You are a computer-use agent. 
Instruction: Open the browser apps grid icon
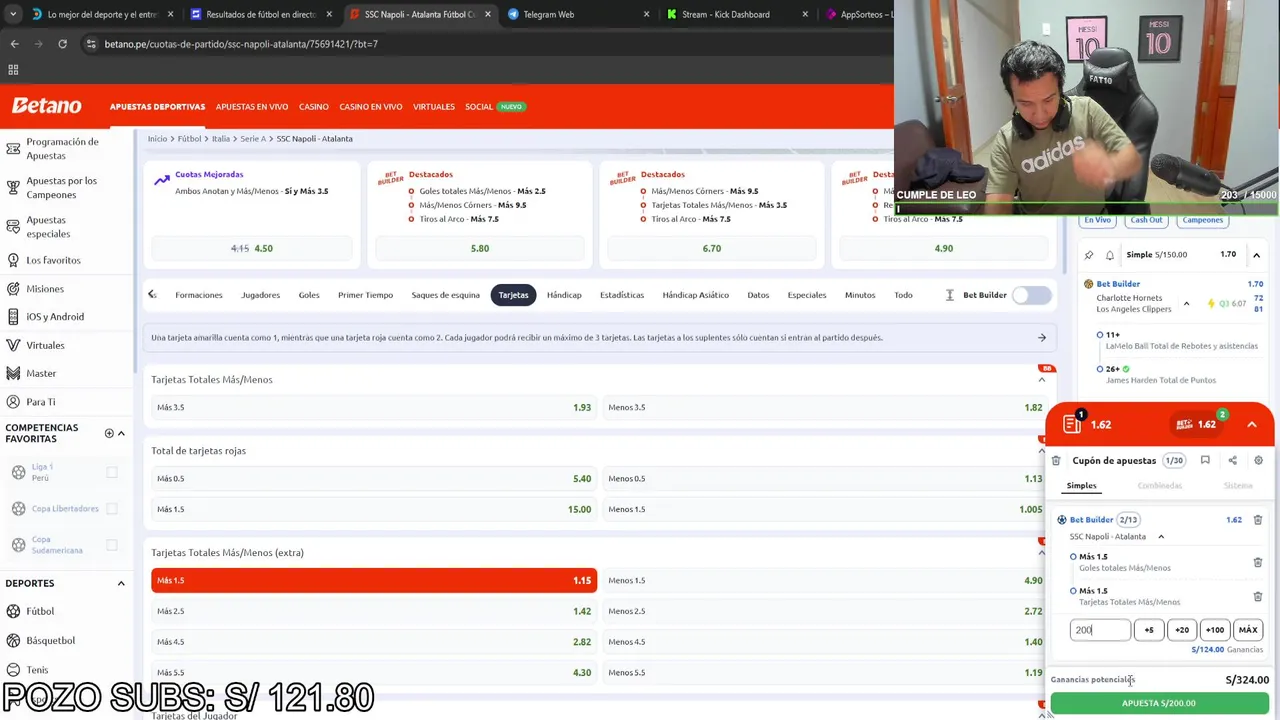pos(13,69)
